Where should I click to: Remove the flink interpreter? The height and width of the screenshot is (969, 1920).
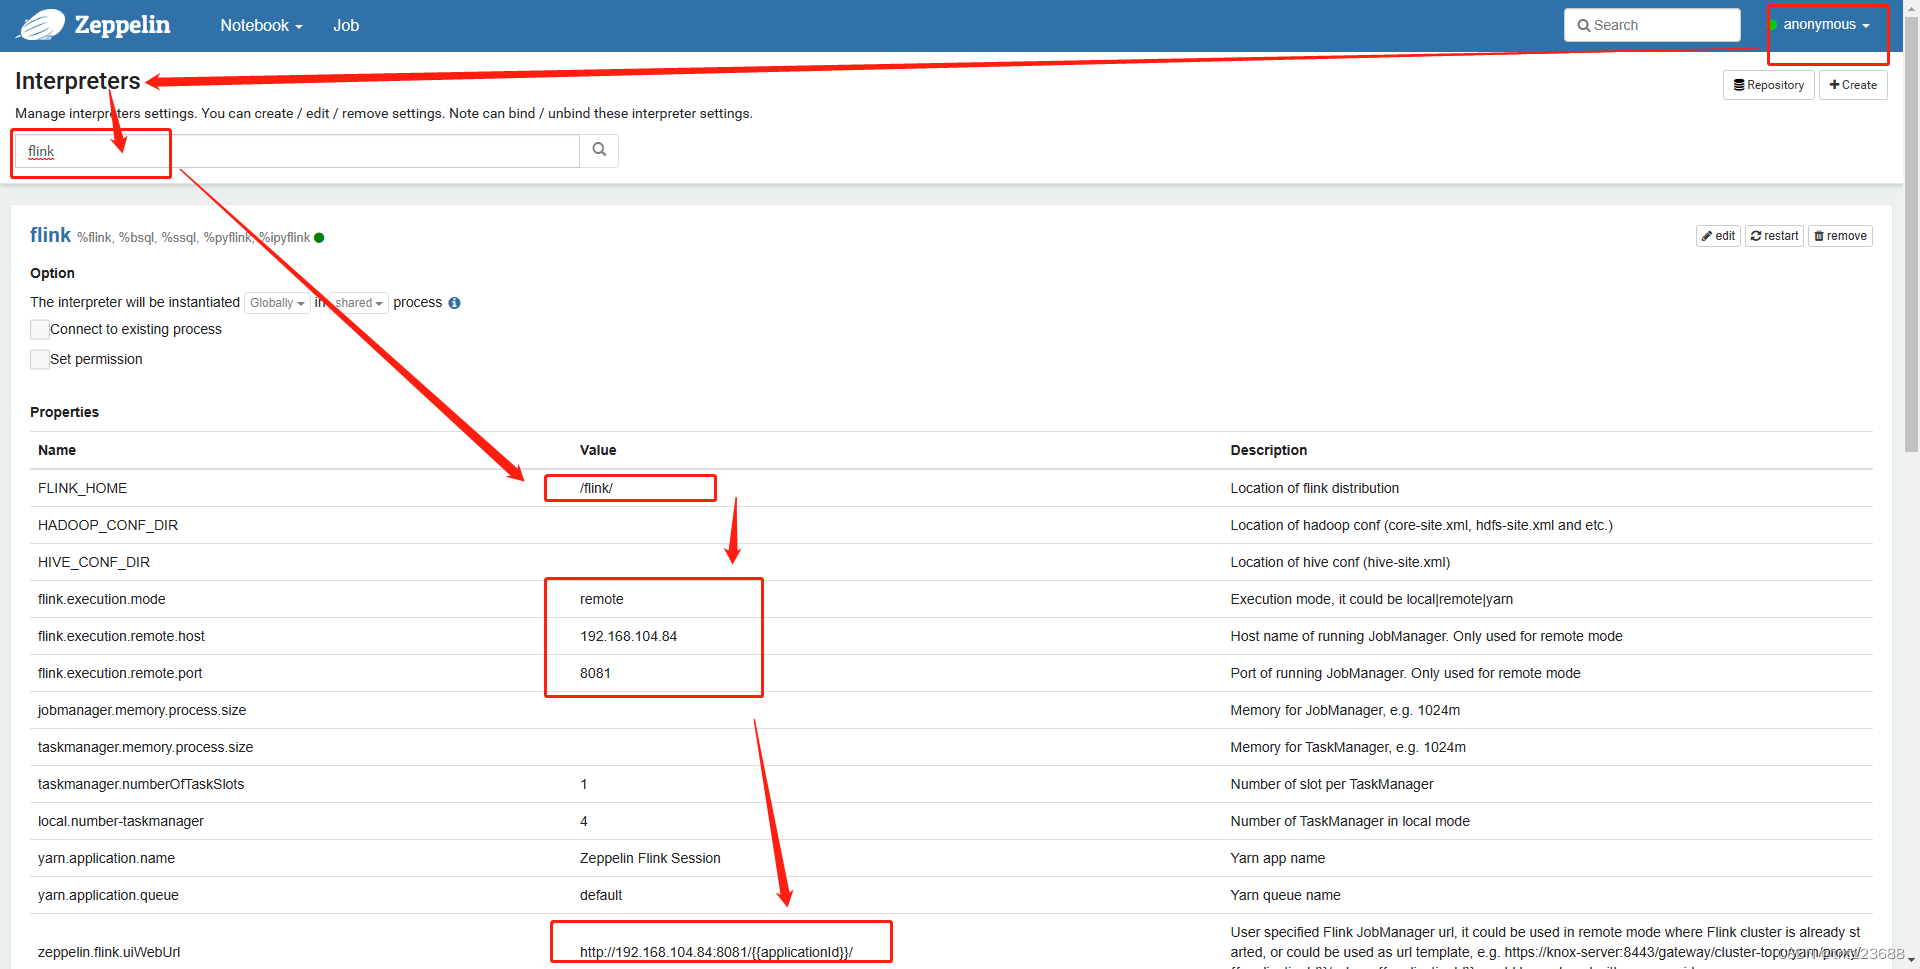pyautogui.click(x=1840, y=236)
